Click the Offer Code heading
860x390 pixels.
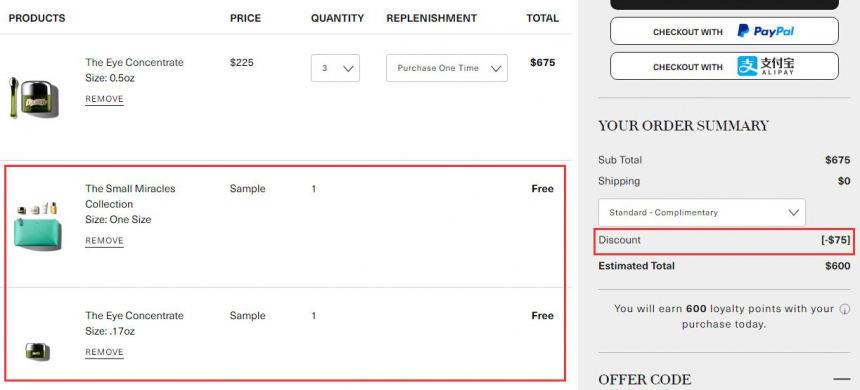click(644, 380)
